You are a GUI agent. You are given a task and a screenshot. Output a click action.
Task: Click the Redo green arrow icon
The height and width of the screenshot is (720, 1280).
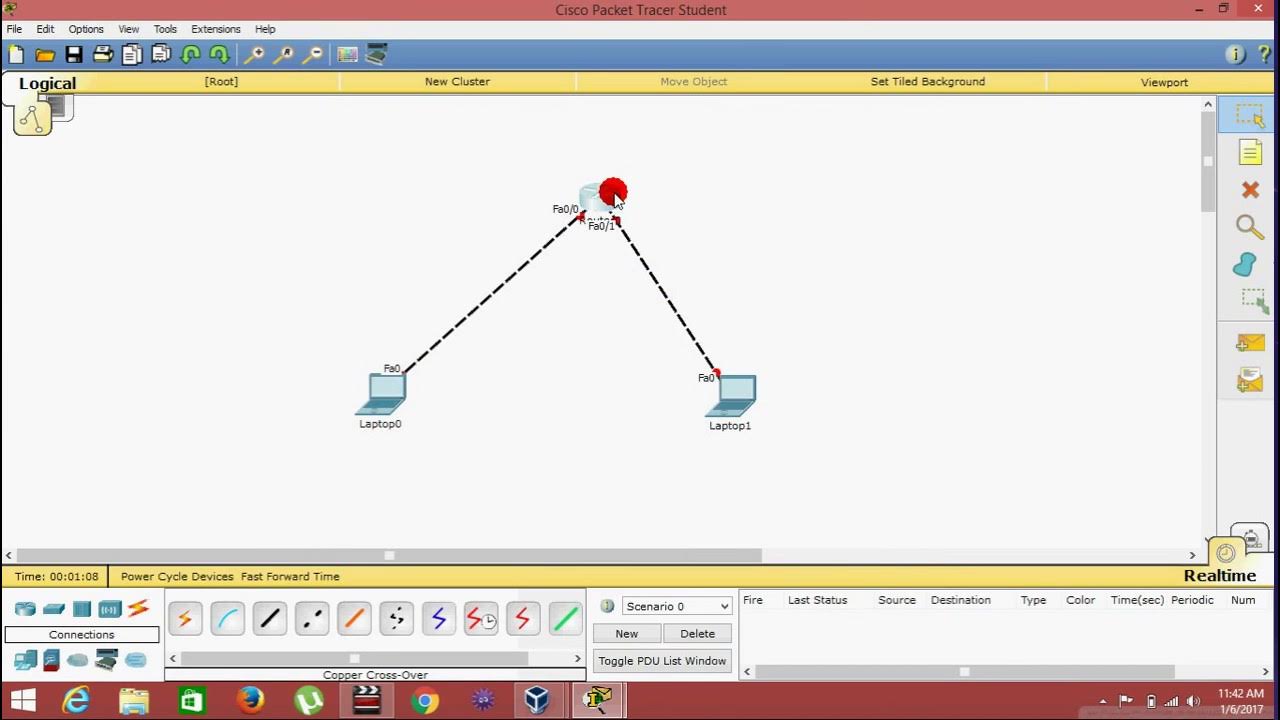pyautogui.click(x=220, y=55)
